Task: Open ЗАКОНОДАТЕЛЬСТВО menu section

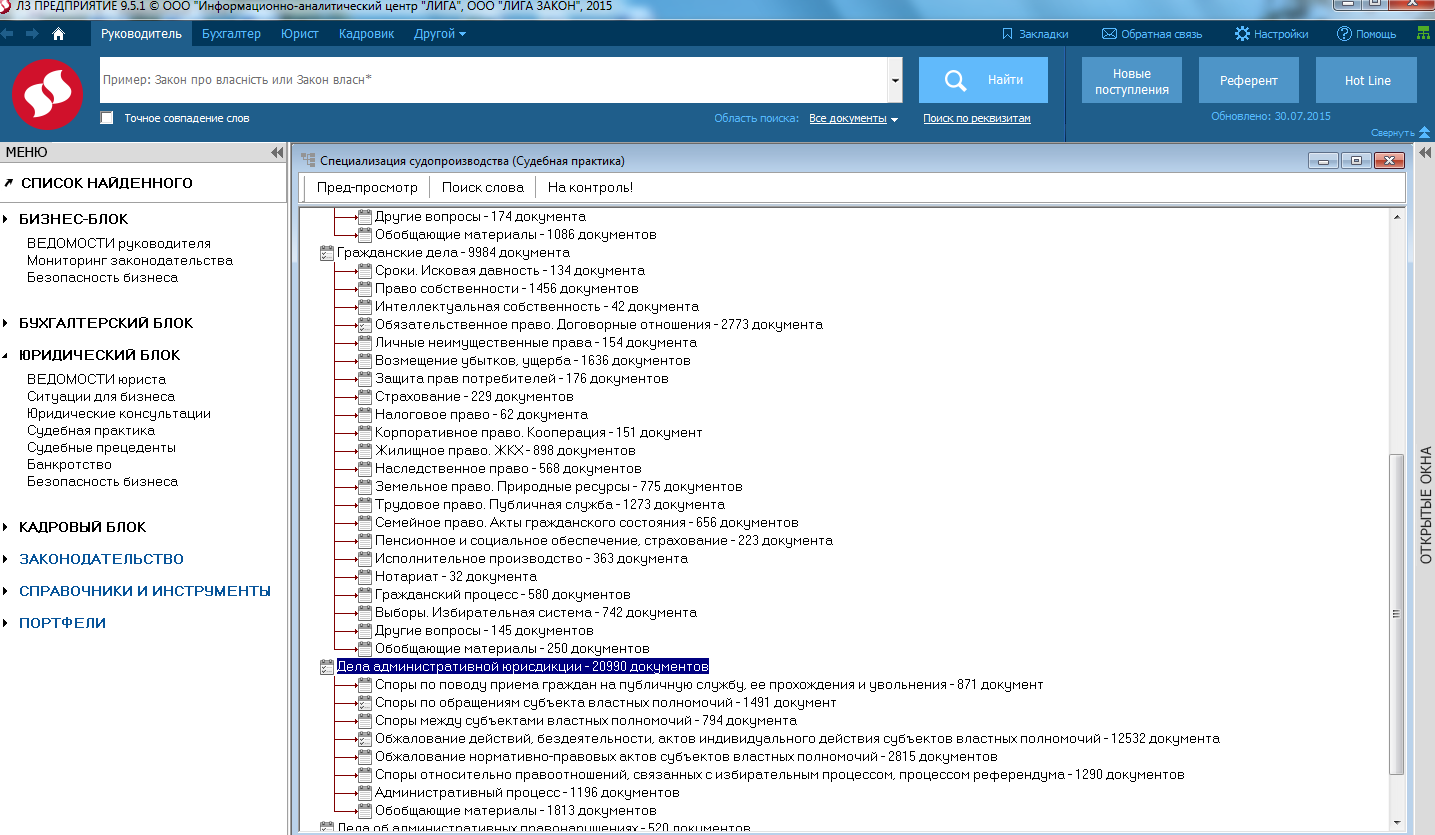Action: (101, 559)
